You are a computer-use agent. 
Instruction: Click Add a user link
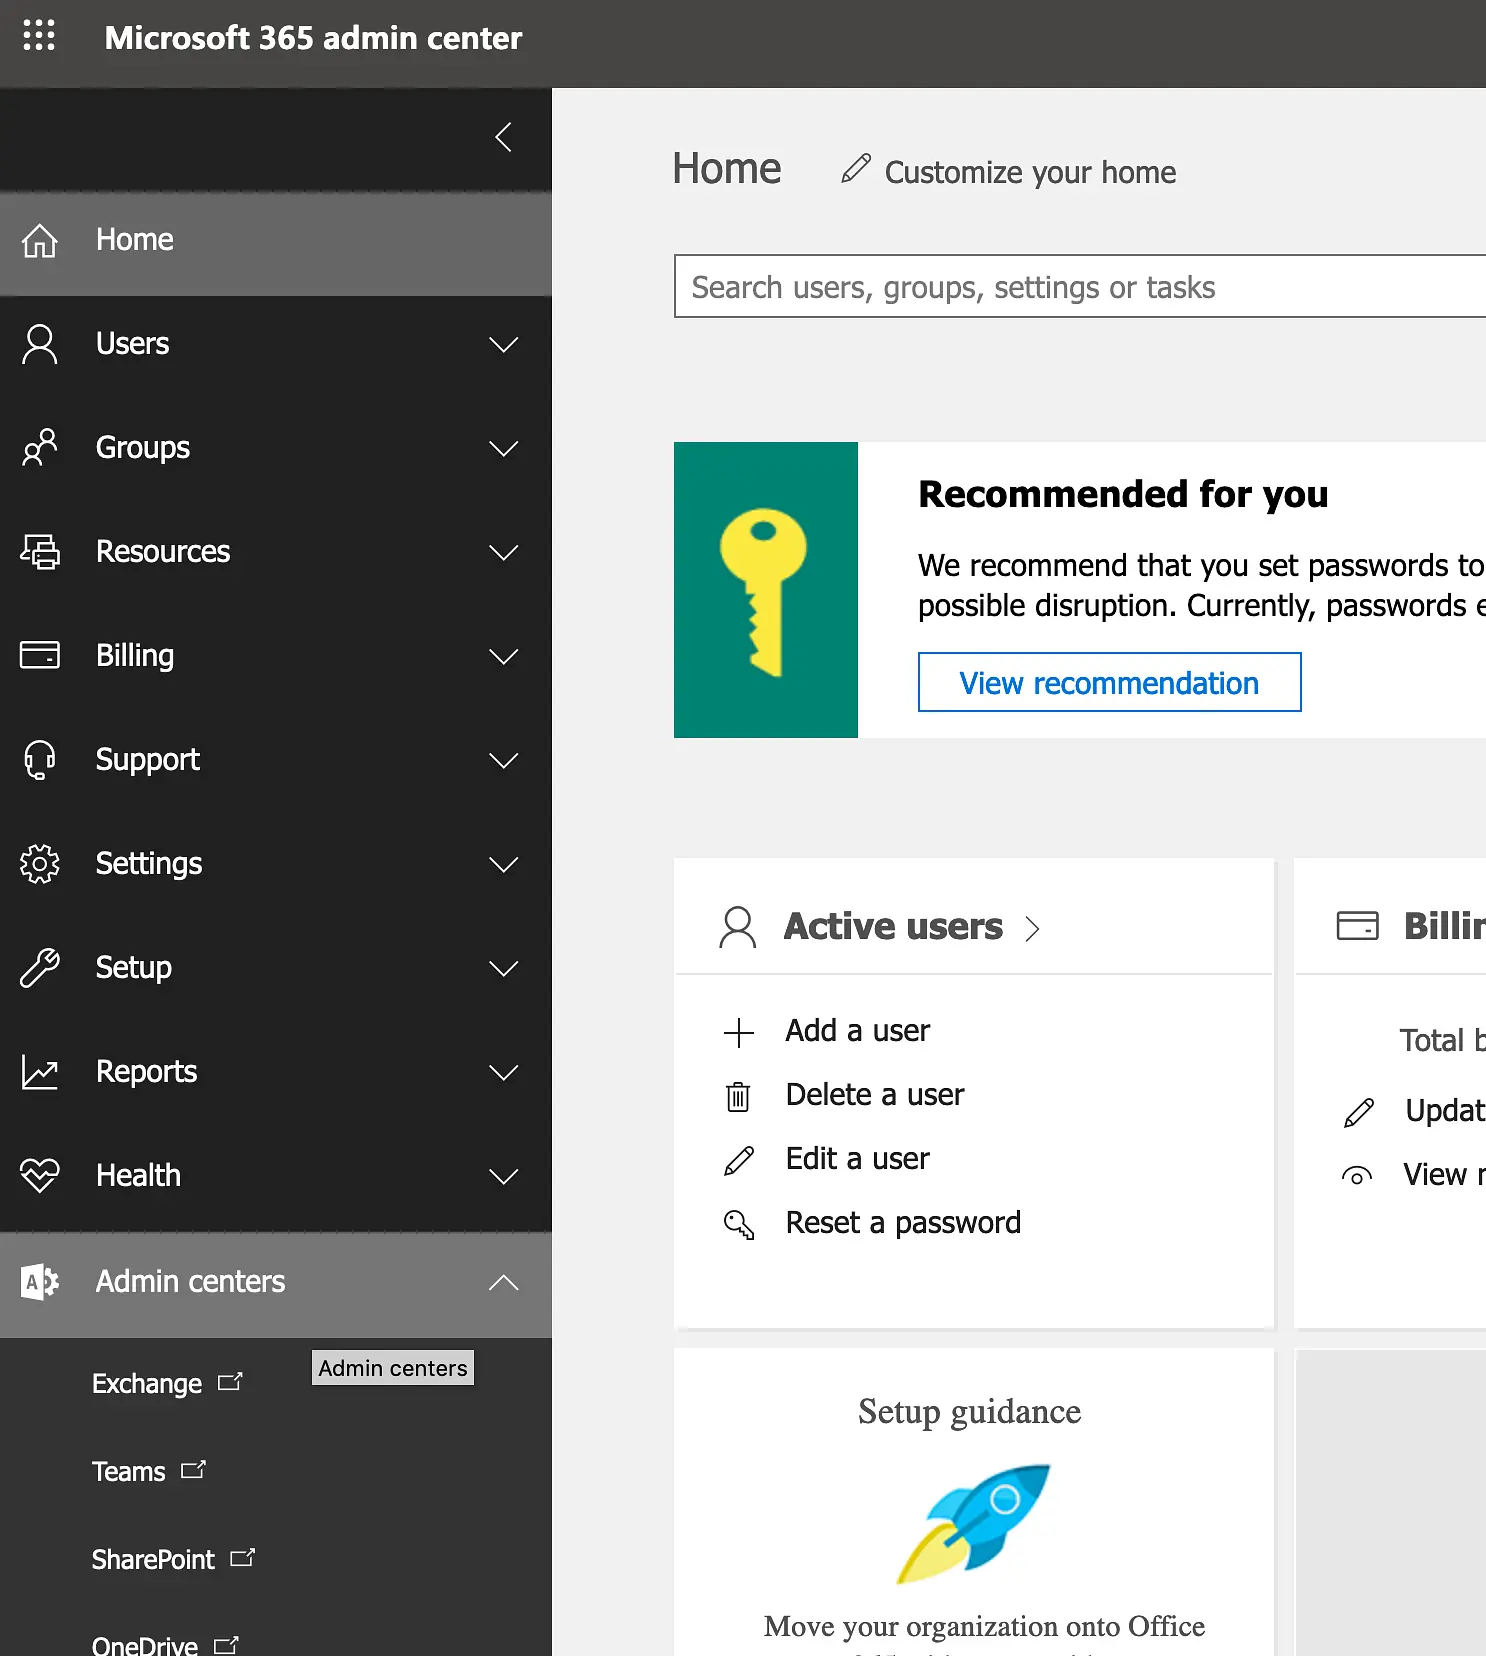point(857,1031)
